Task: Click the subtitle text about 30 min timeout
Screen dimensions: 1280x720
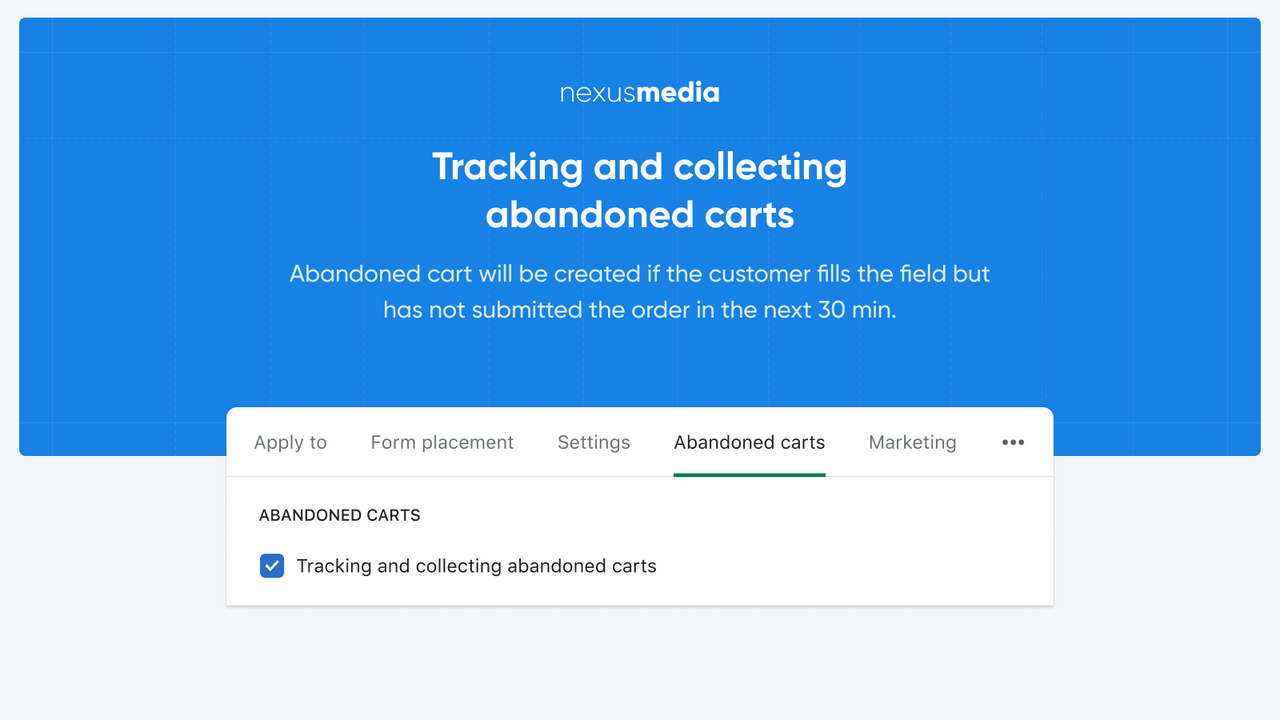Action: click(639, 292)
